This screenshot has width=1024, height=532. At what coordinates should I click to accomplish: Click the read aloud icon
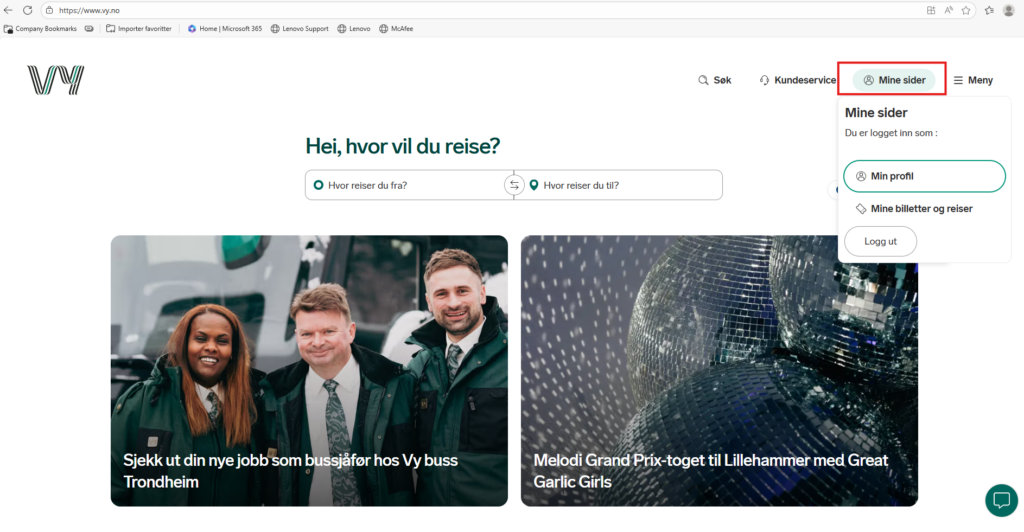coord(949,10)
